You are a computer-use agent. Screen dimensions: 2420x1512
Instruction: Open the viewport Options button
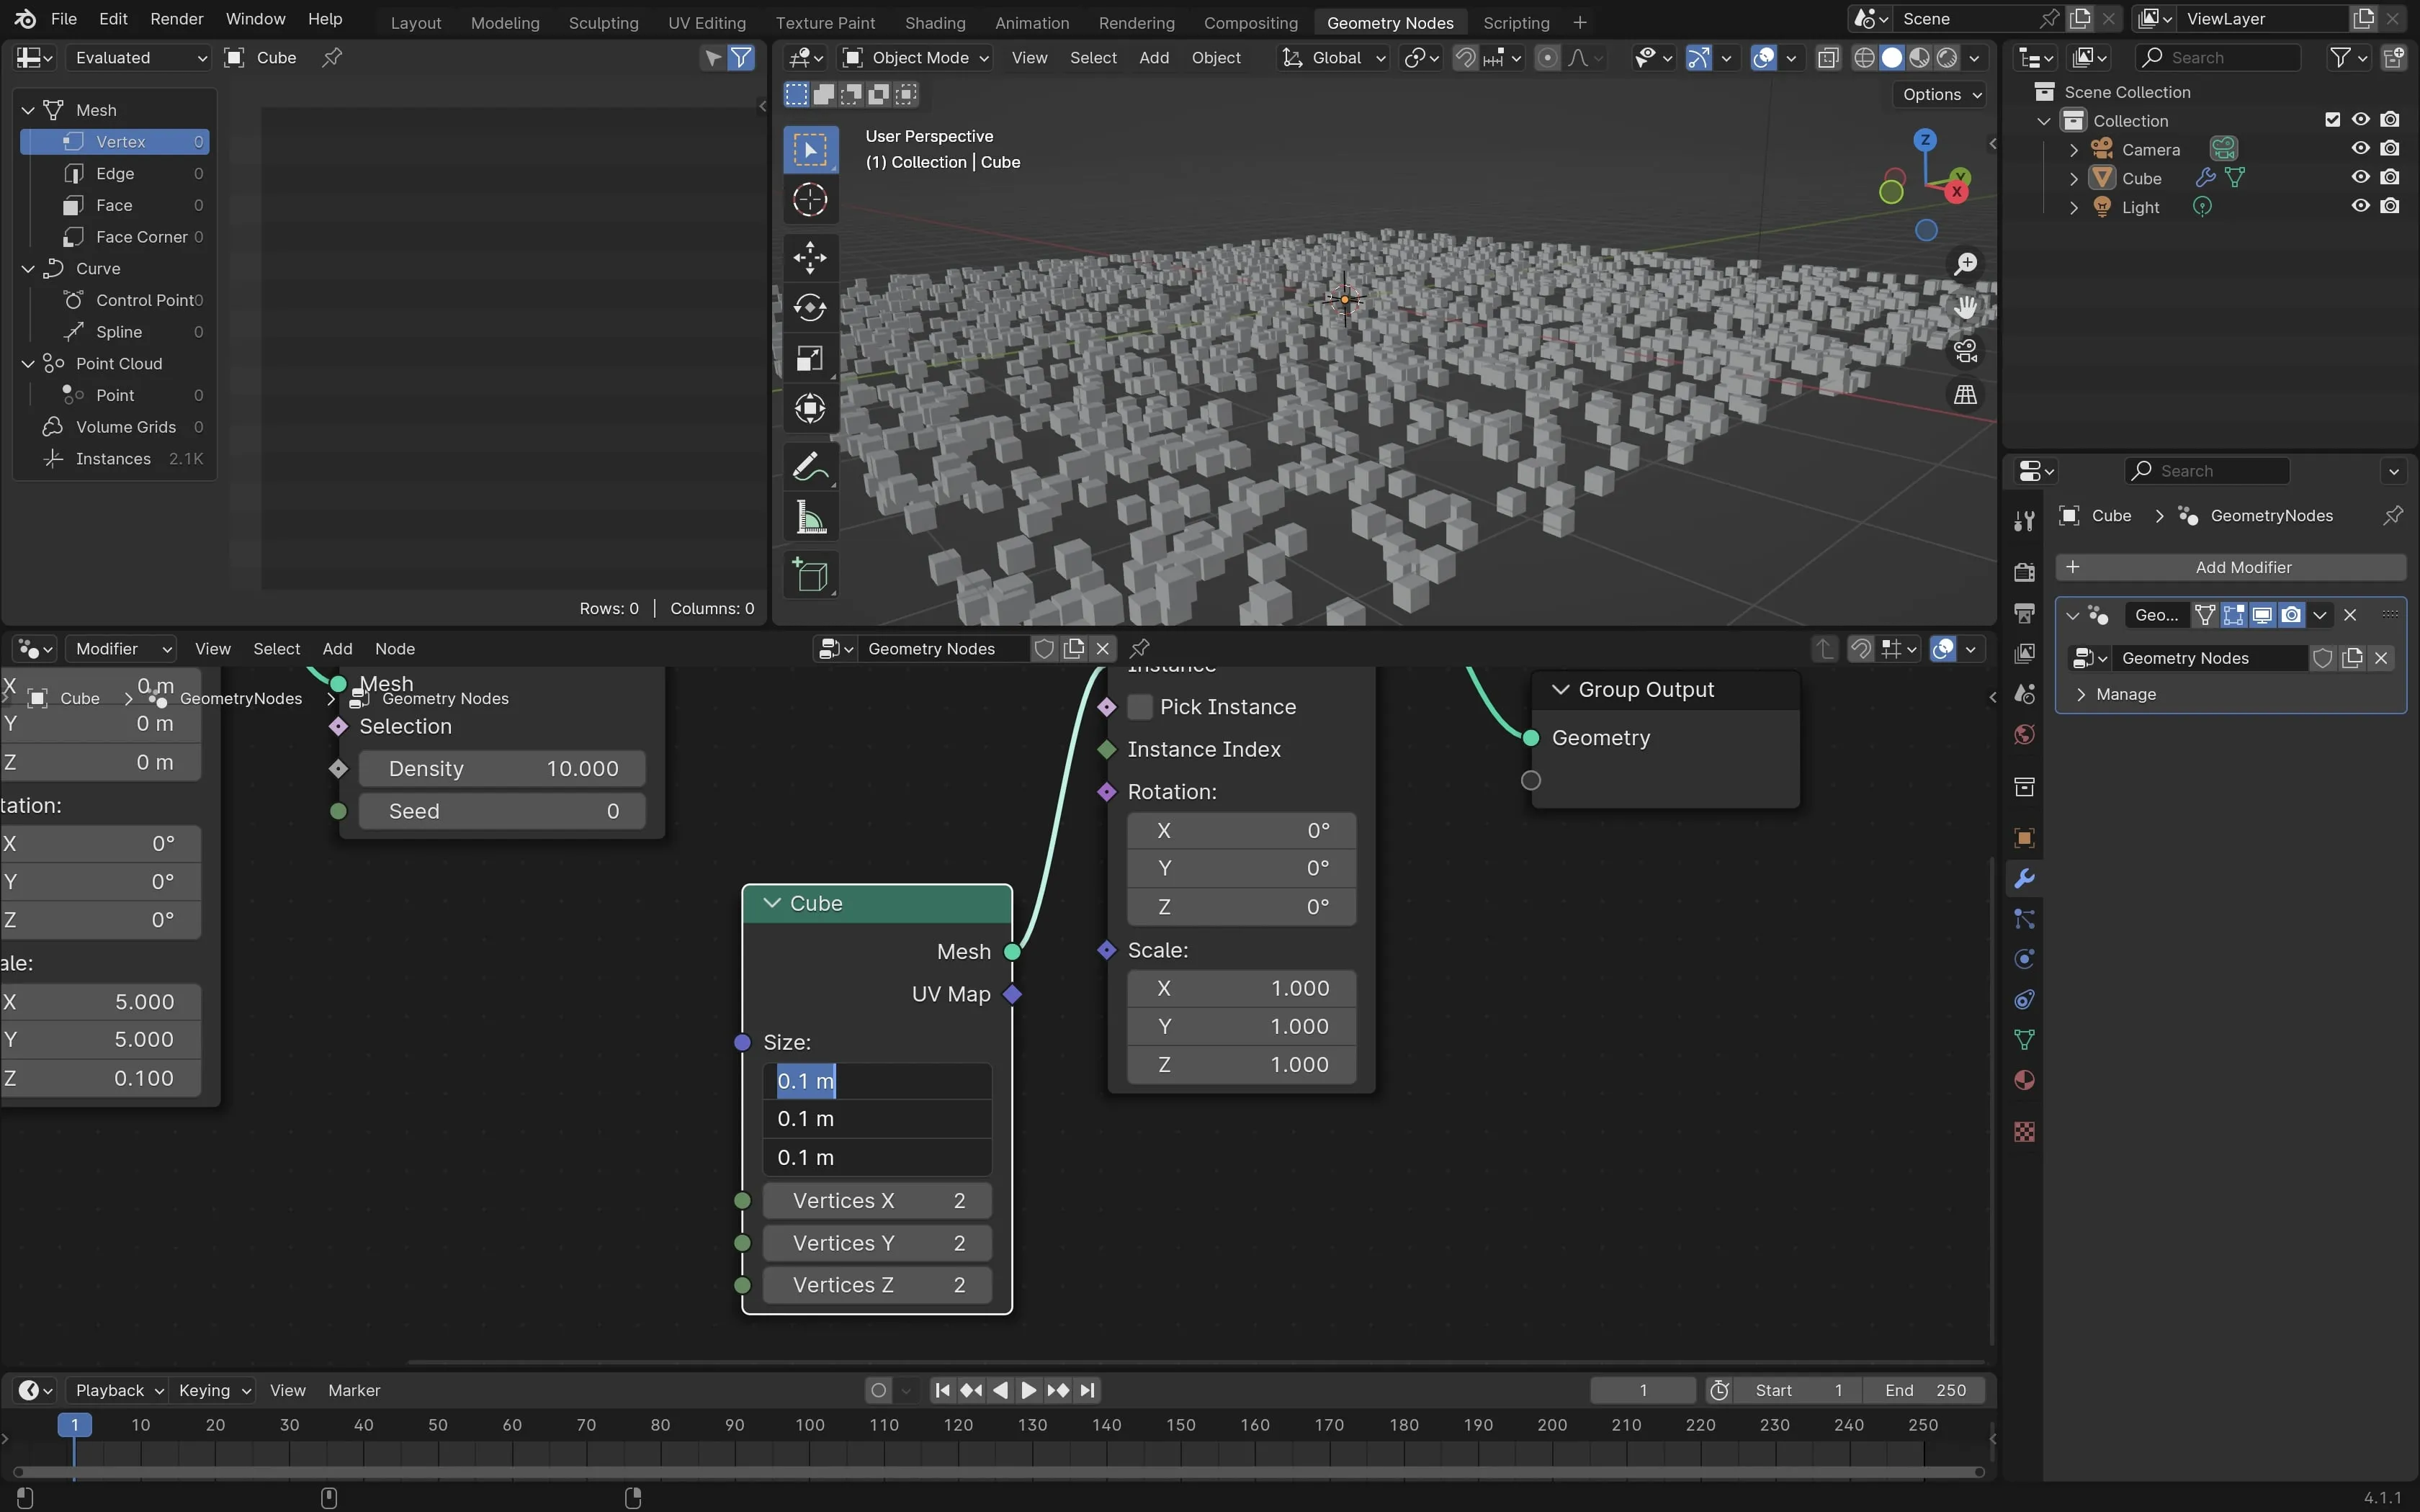click(x=1940, y=94)
